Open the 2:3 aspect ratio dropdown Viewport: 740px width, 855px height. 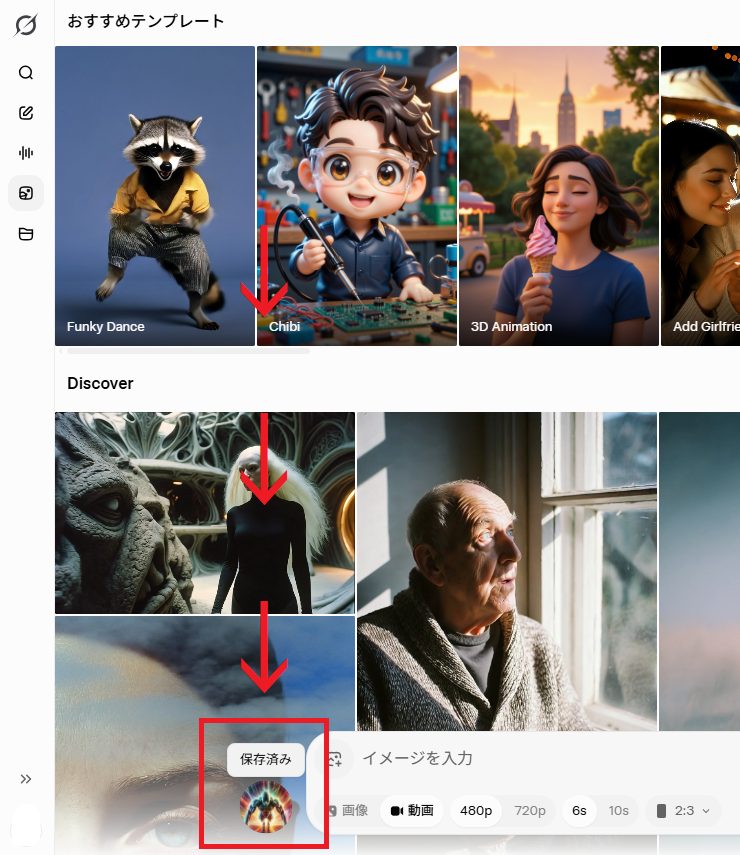(x=683, y=811)
